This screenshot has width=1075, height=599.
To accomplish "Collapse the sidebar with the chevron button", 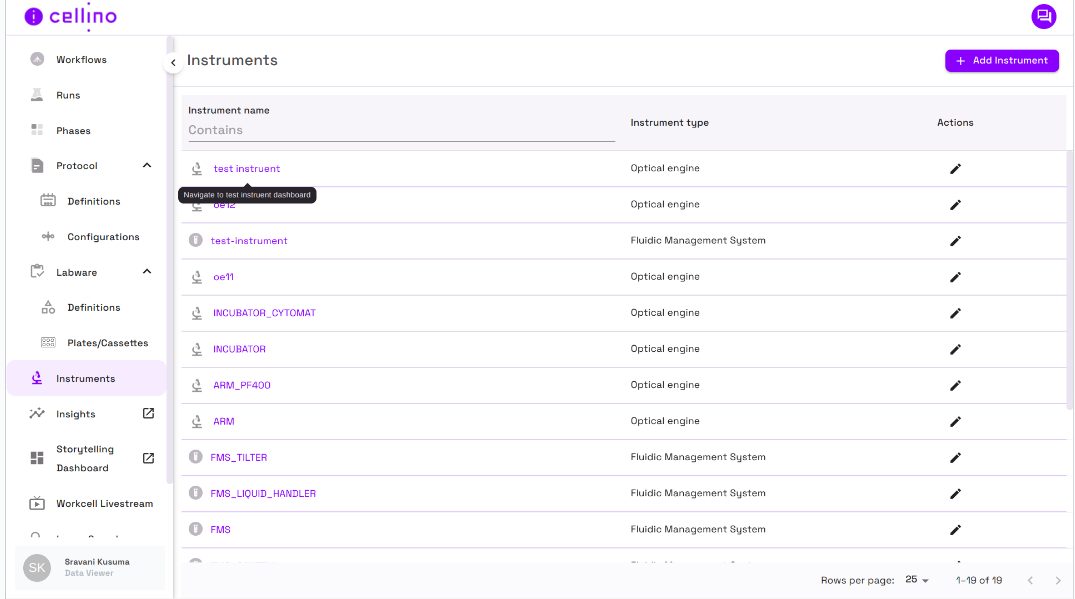I will click(x=172, y=63).
